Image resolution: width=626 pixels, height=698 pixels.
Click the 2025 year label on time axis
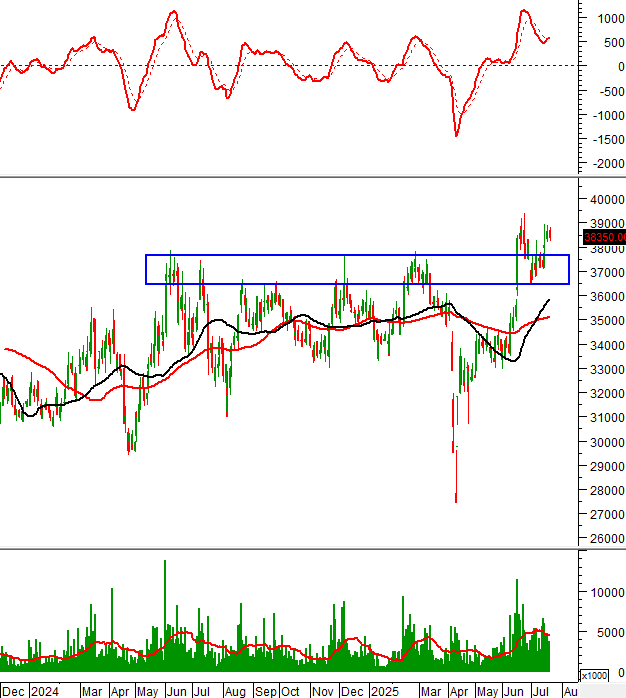[x=385, y=691]
